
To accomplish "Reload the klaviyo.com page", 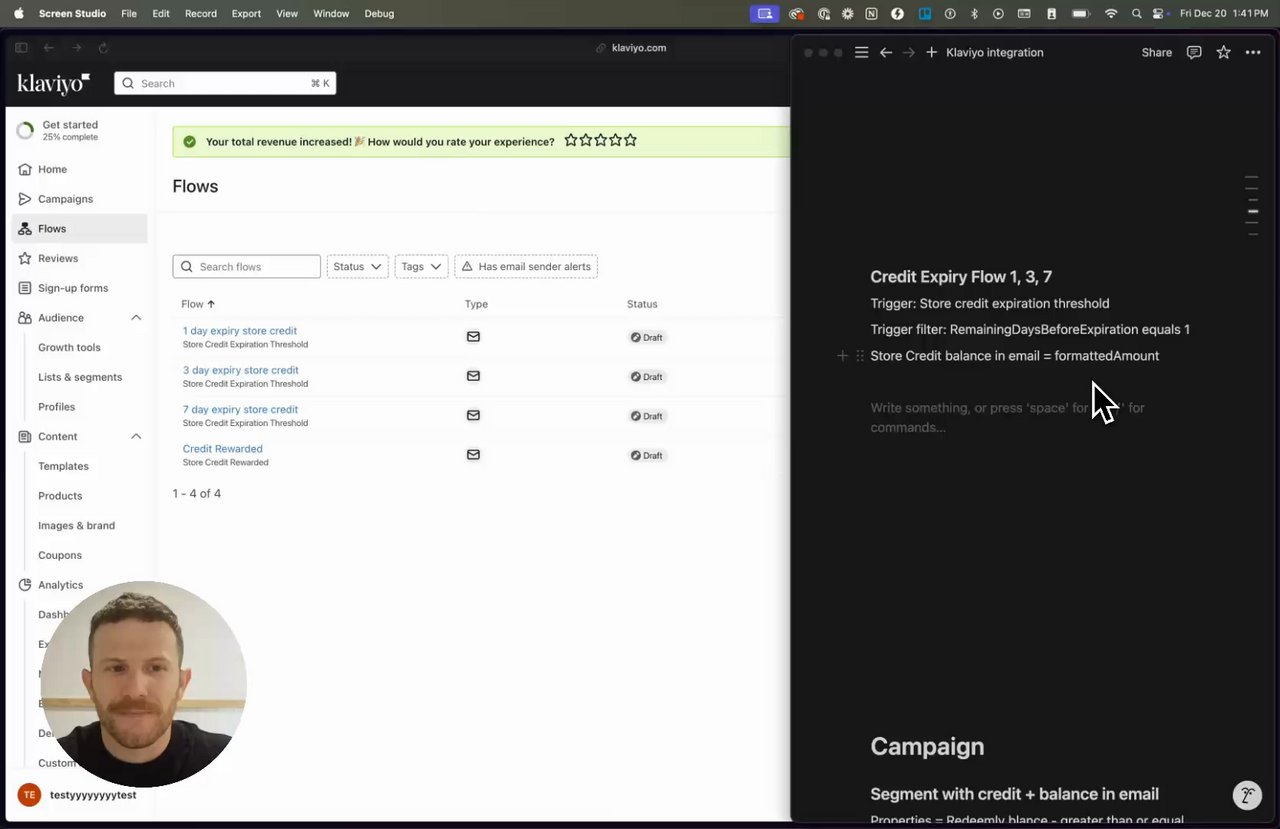I will 103,48.
